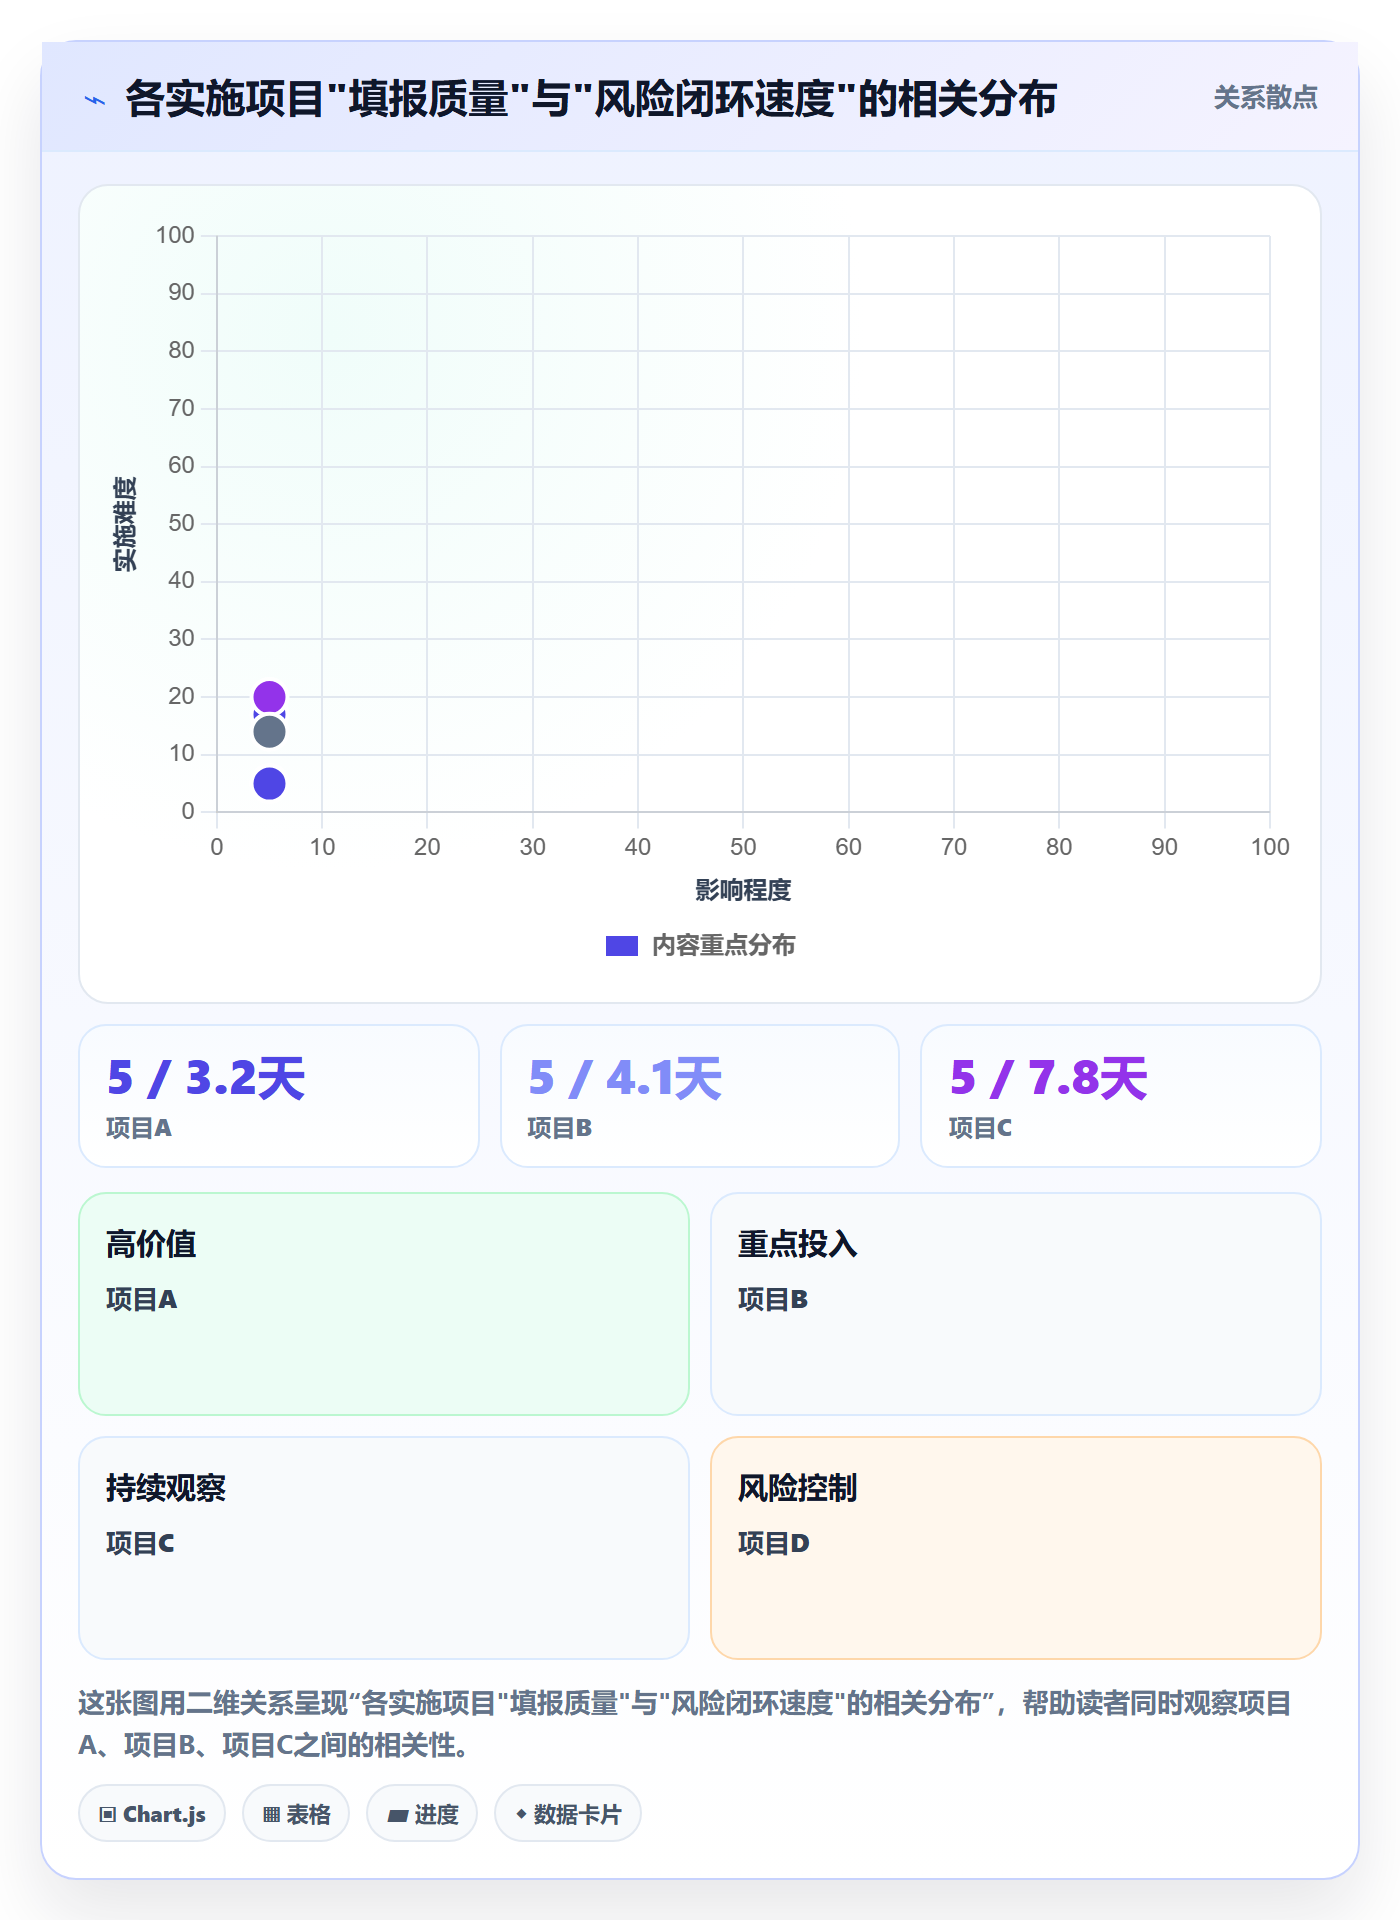This screenshot has width=1400, height=1920.
Task: Click the purple data point on the scatter chart
Action: point(269,696)
